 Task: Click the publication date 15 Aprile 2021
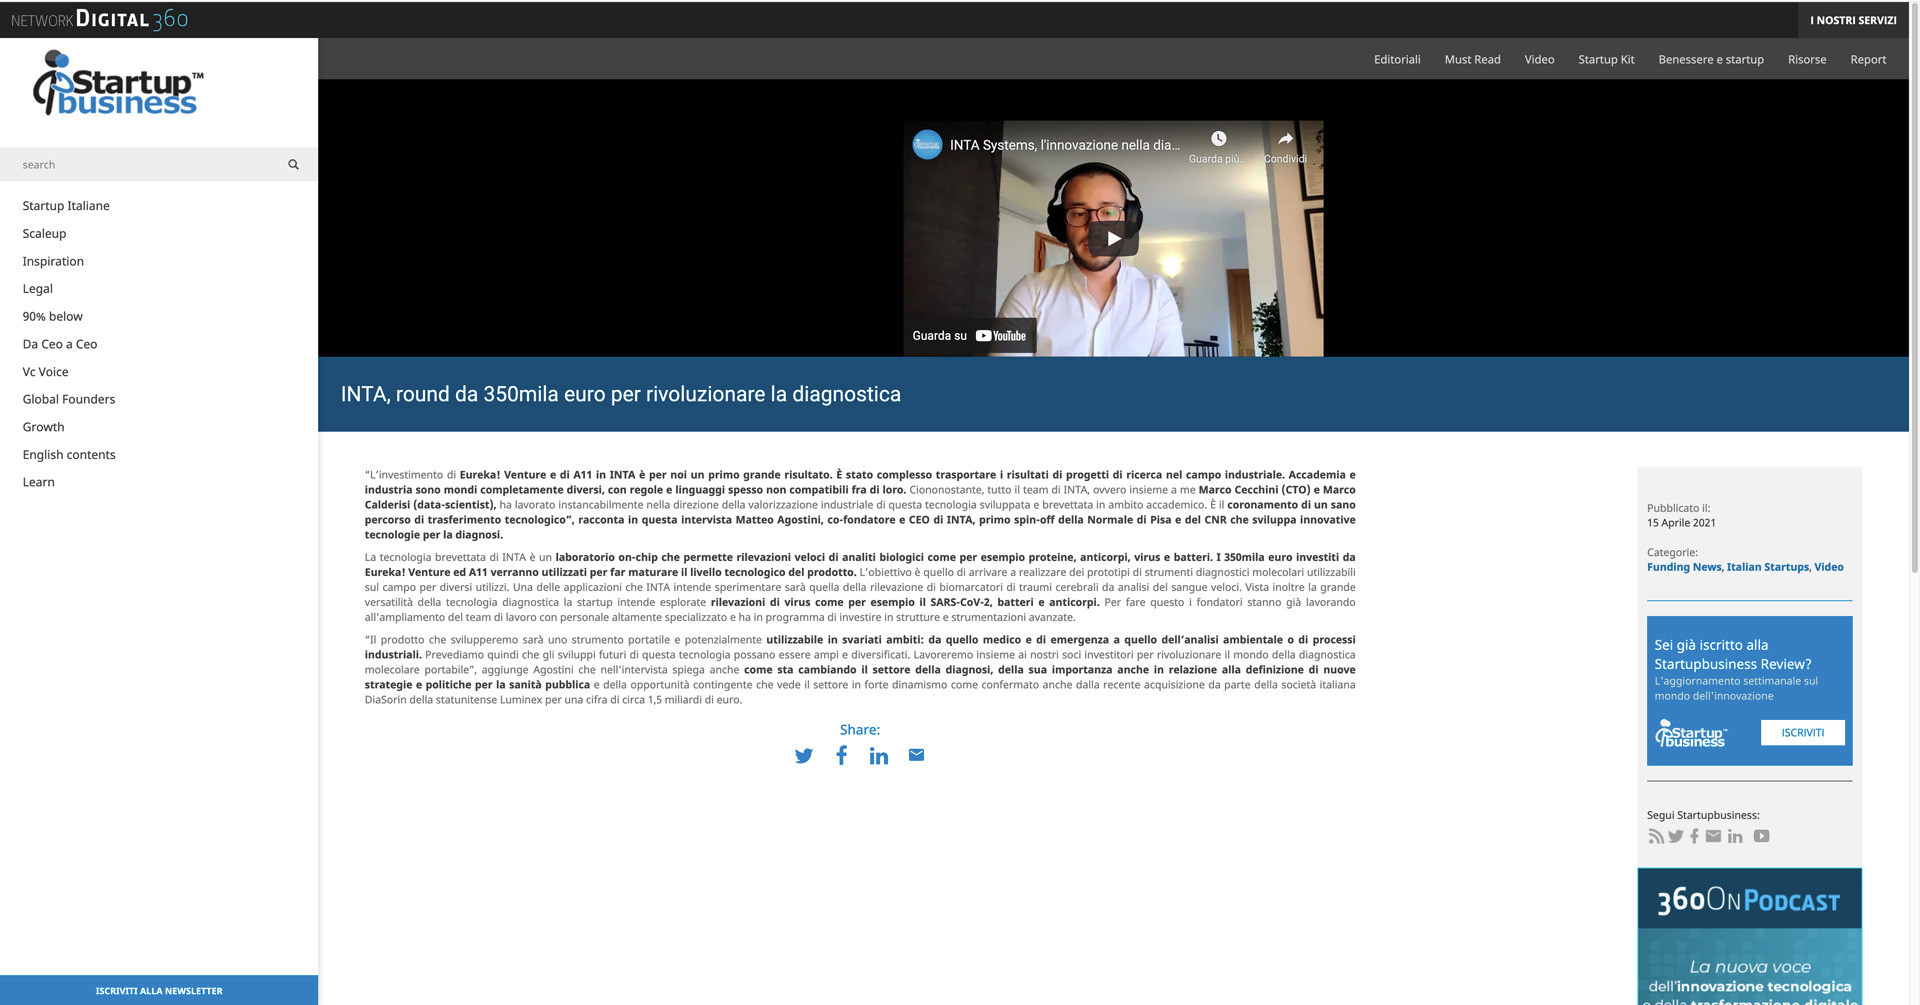tap(1681, 523)
